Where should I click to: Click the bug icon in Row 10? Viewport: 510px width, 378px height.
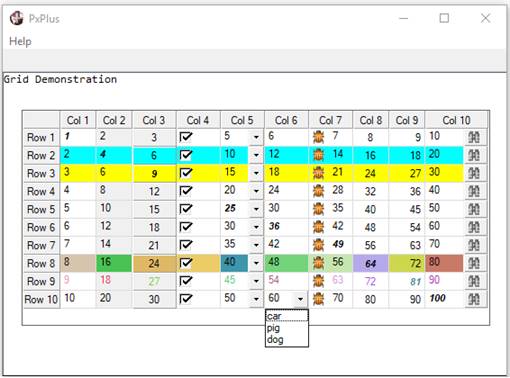pyautogui.click(x=318, y=299)
